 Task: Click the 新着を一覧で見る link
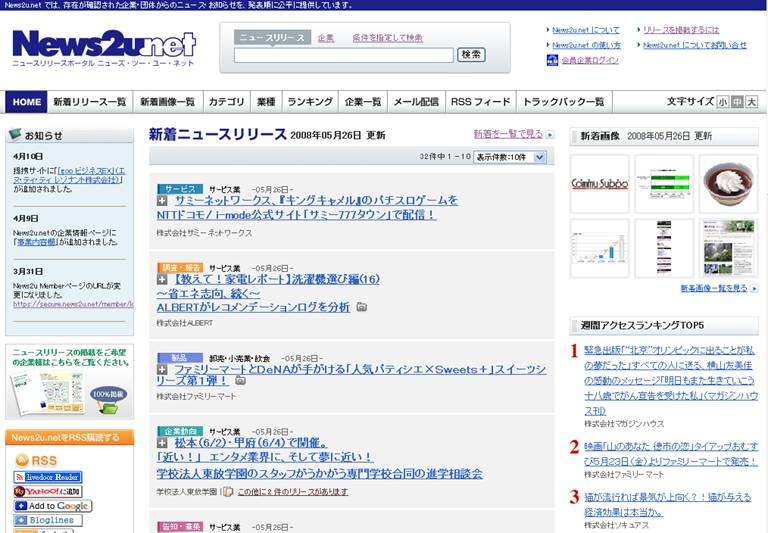[508, 134]
